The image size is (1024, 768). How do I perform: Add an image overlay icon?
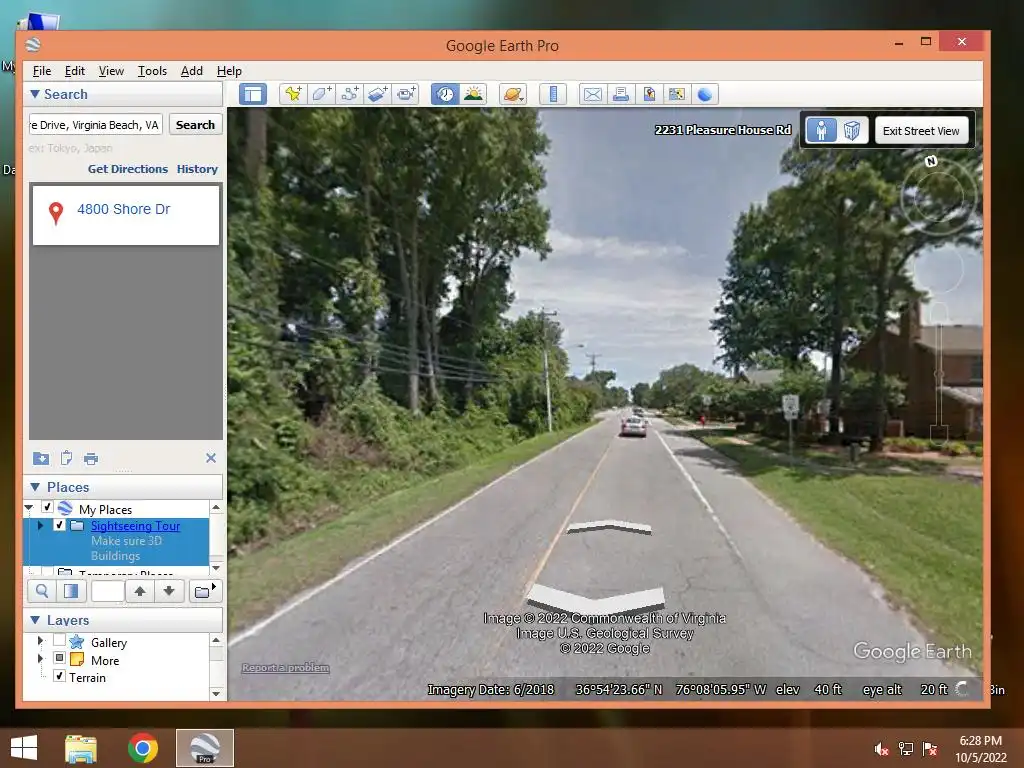[x=377, y=94]
